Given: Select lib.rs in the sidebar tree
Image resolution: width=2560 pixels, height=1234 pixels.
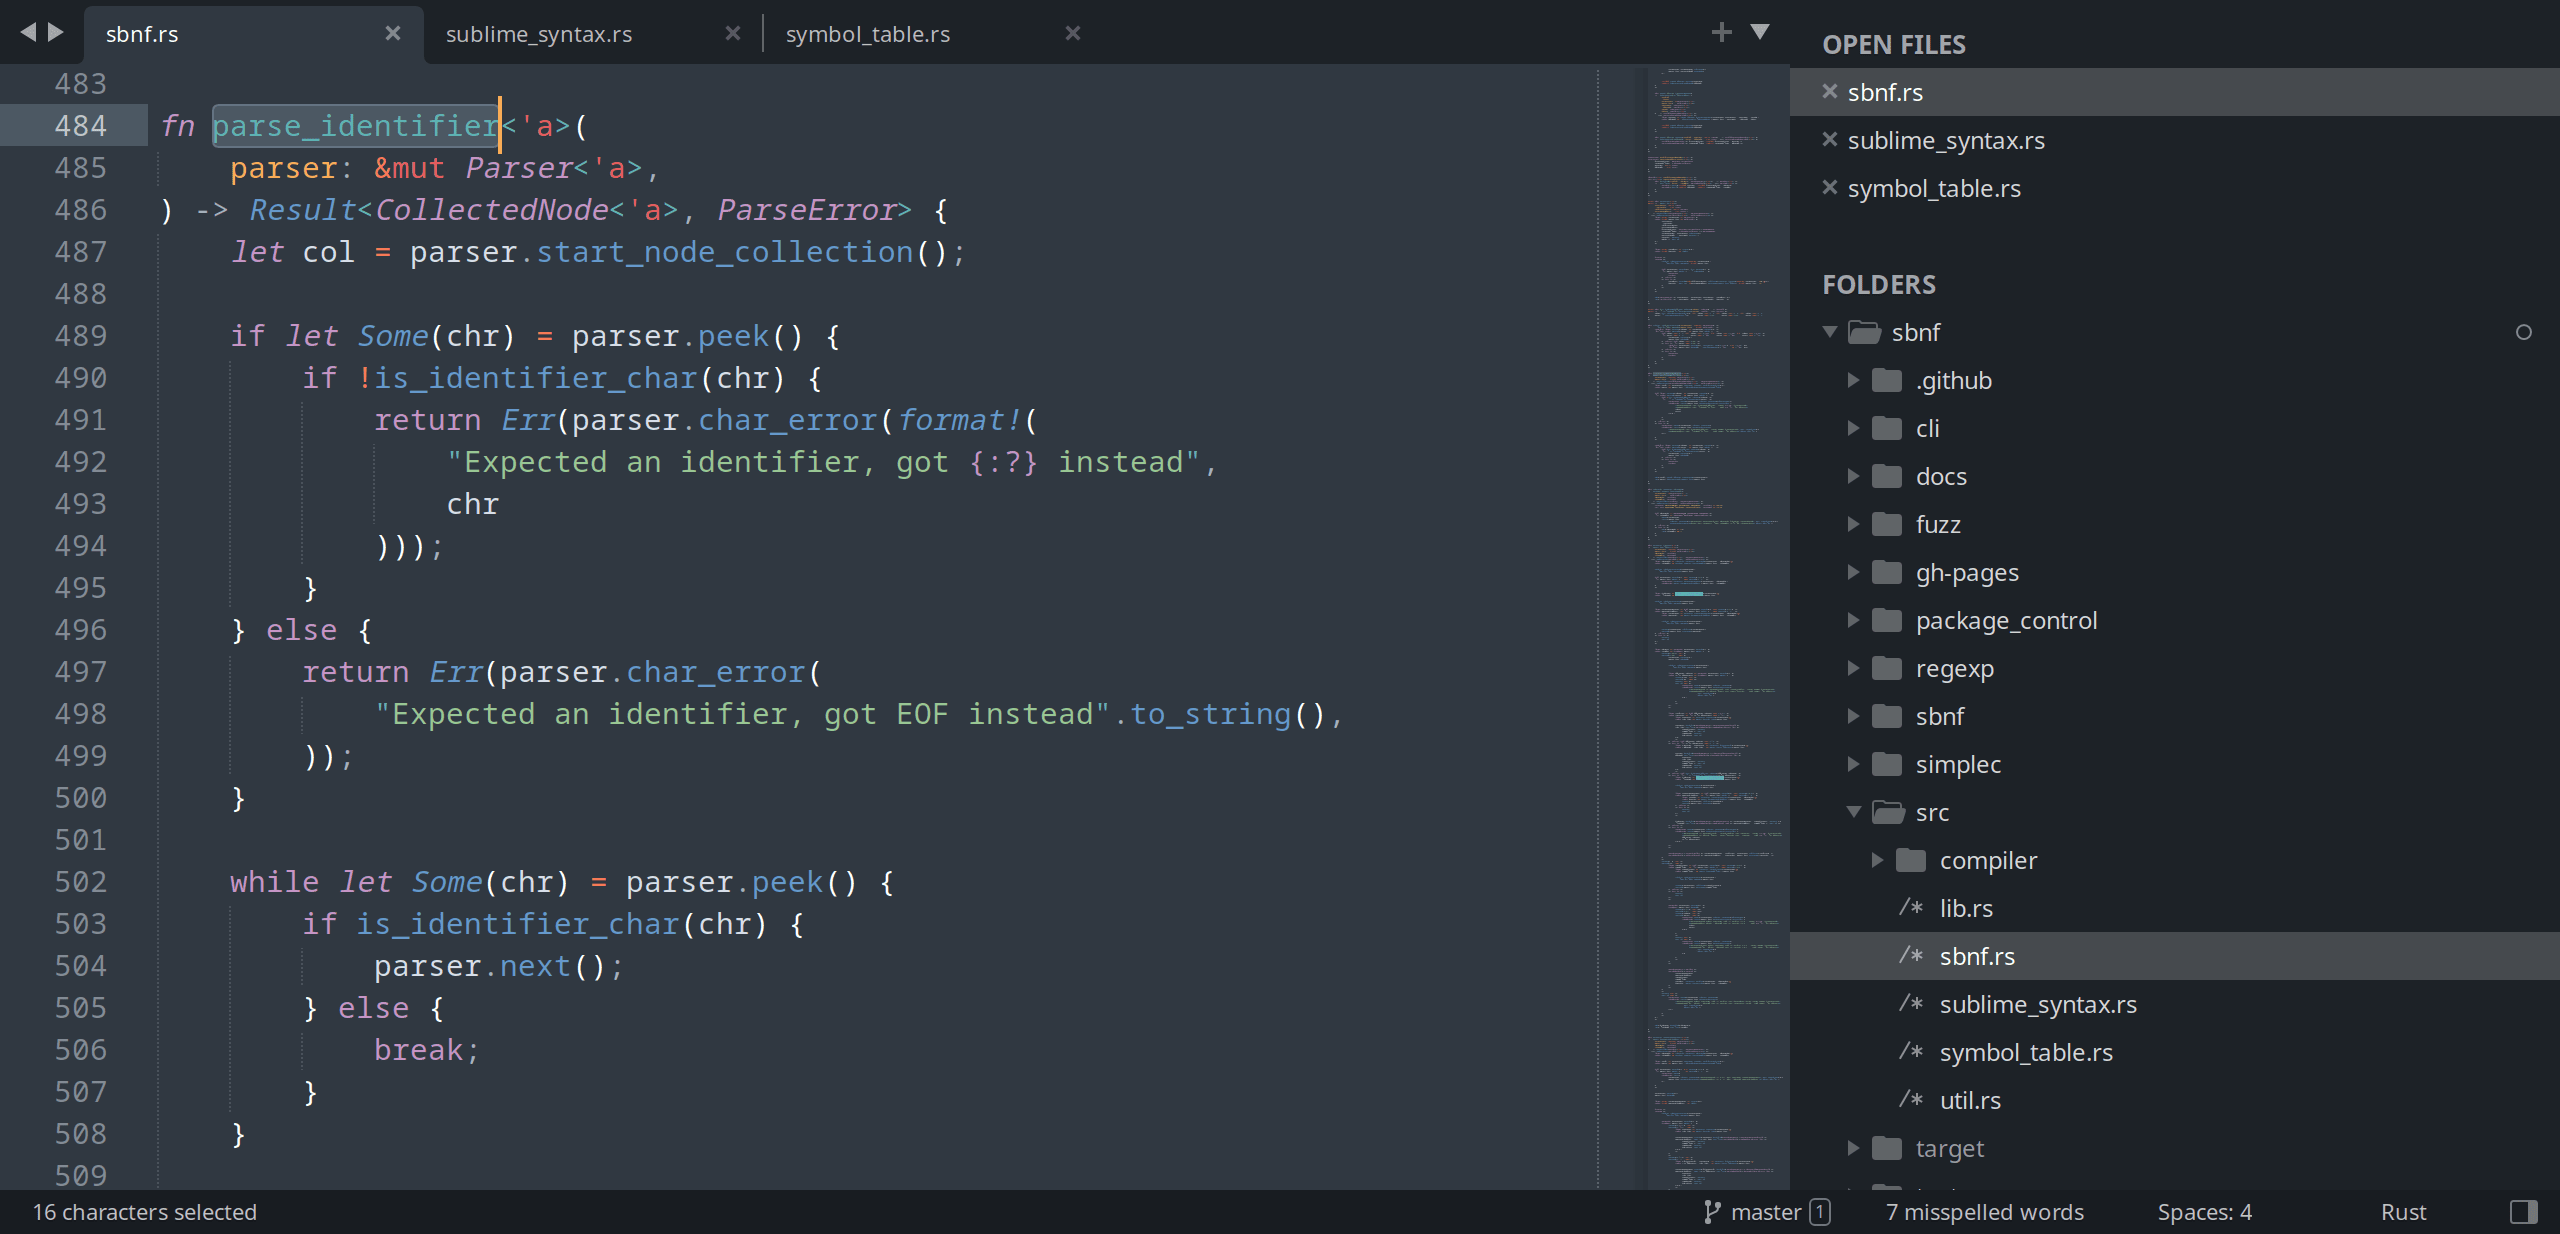Looking at the screenshot, I should 1965,908.
